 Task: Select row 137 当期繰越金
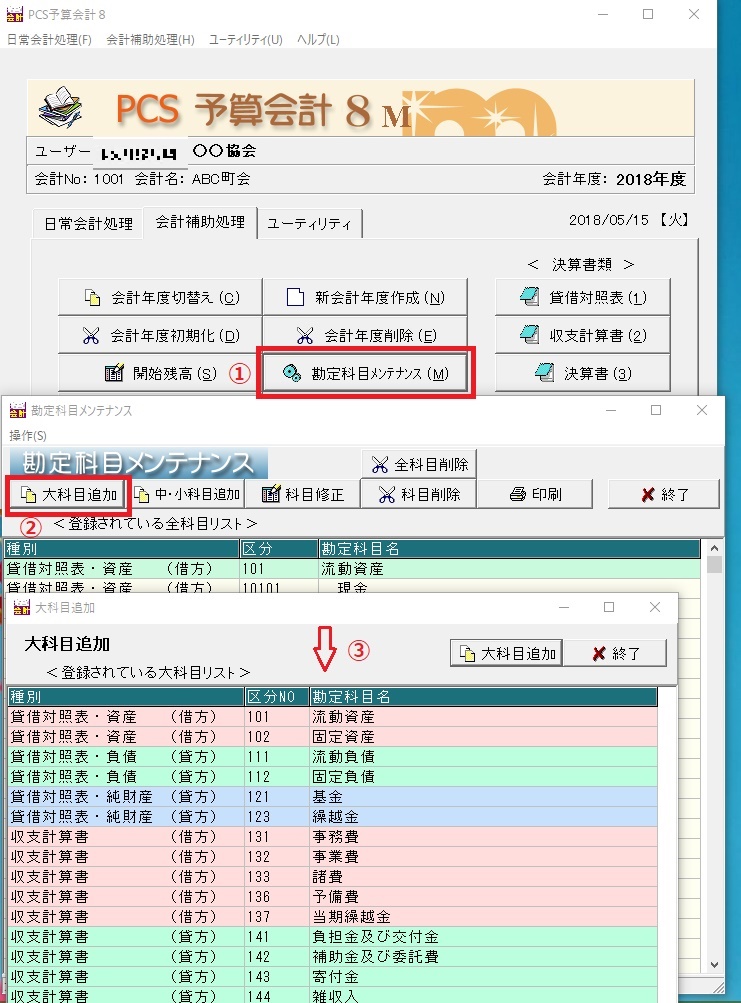click(x=333, y=917)
